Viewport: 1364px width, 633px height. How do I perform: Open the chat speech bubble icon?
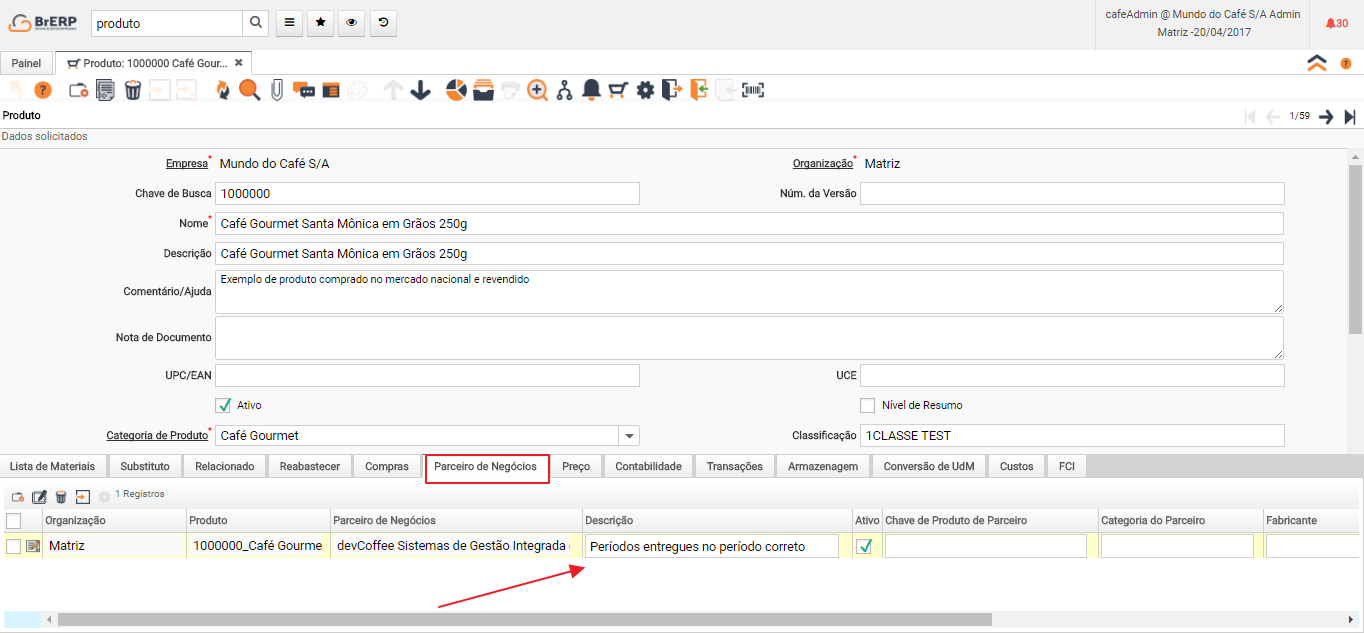click(304, 90)
